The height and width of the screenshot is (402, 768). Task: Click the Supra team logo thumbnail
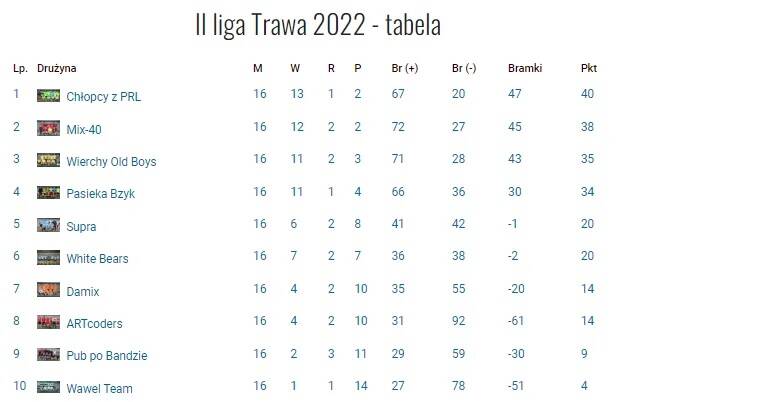pos(48,225)
